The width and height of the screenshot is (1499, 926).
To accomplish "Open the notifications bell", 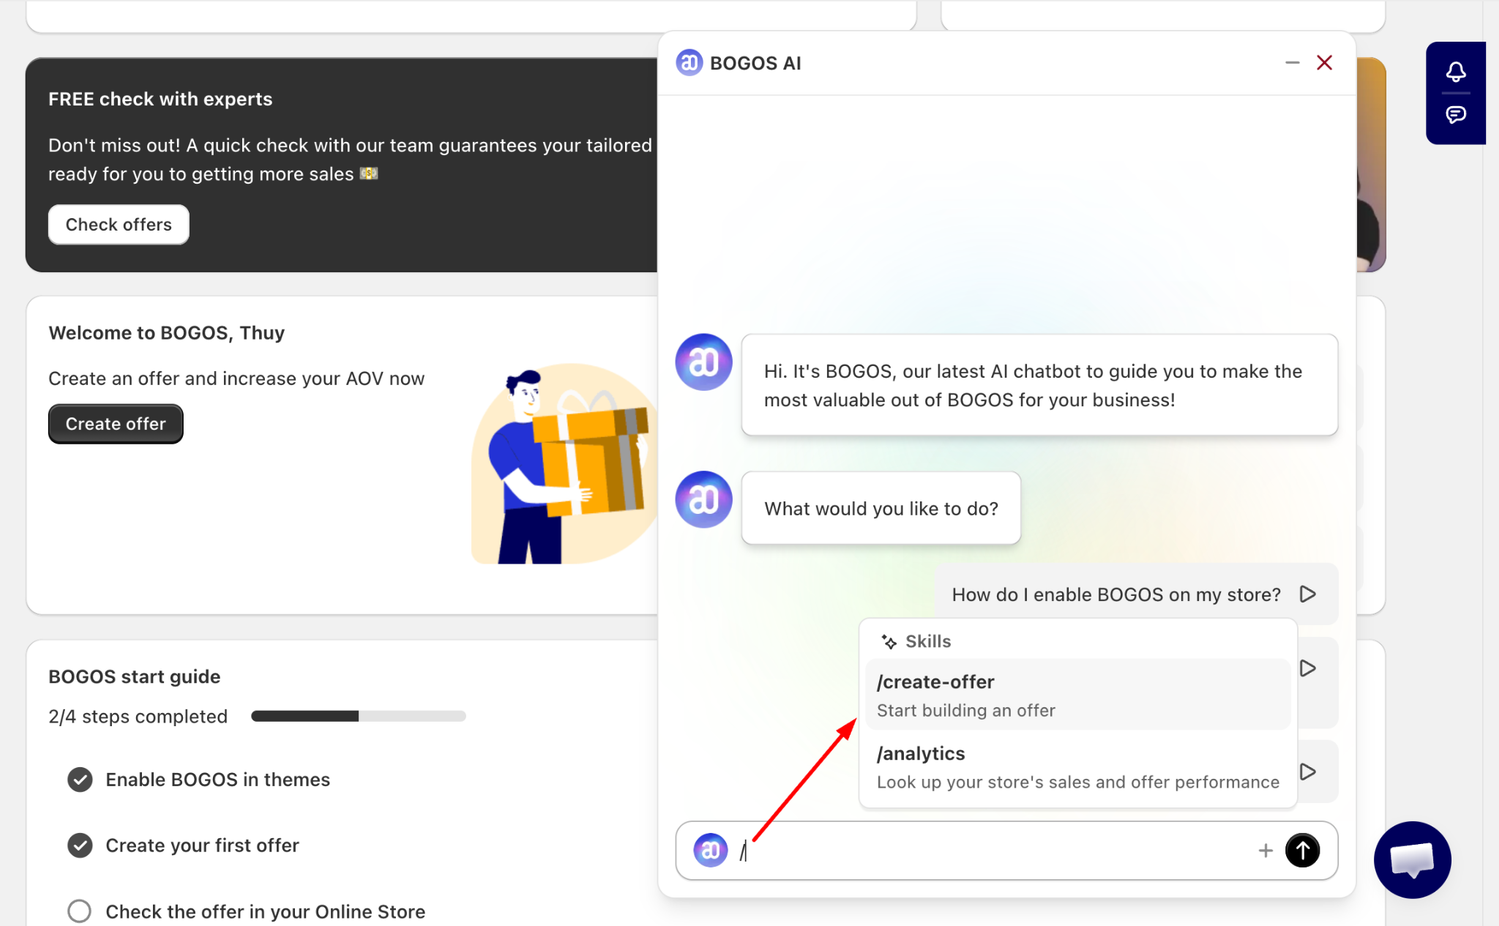I will point(1456,71).
